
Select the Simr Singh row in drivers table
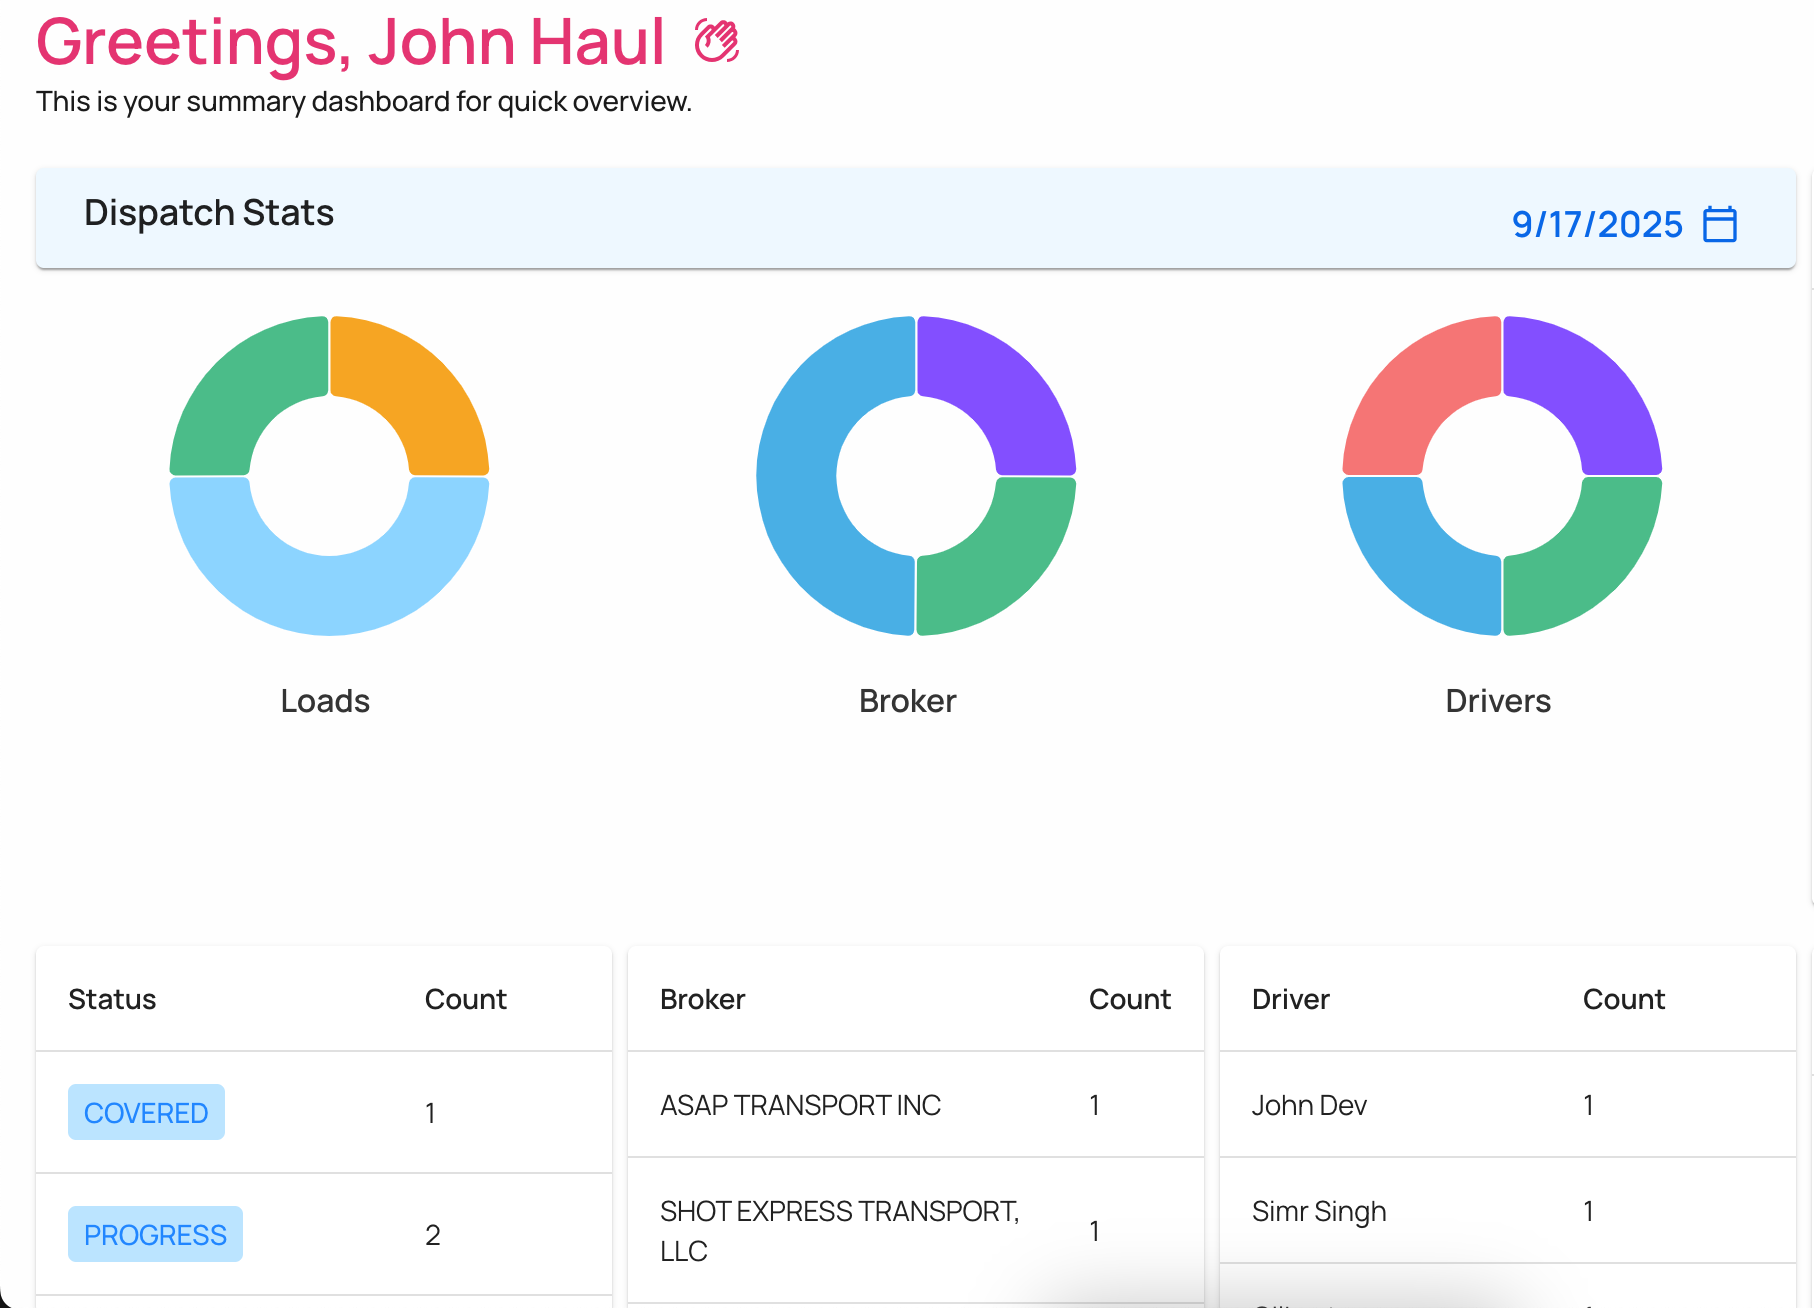click(1319, 1211)
